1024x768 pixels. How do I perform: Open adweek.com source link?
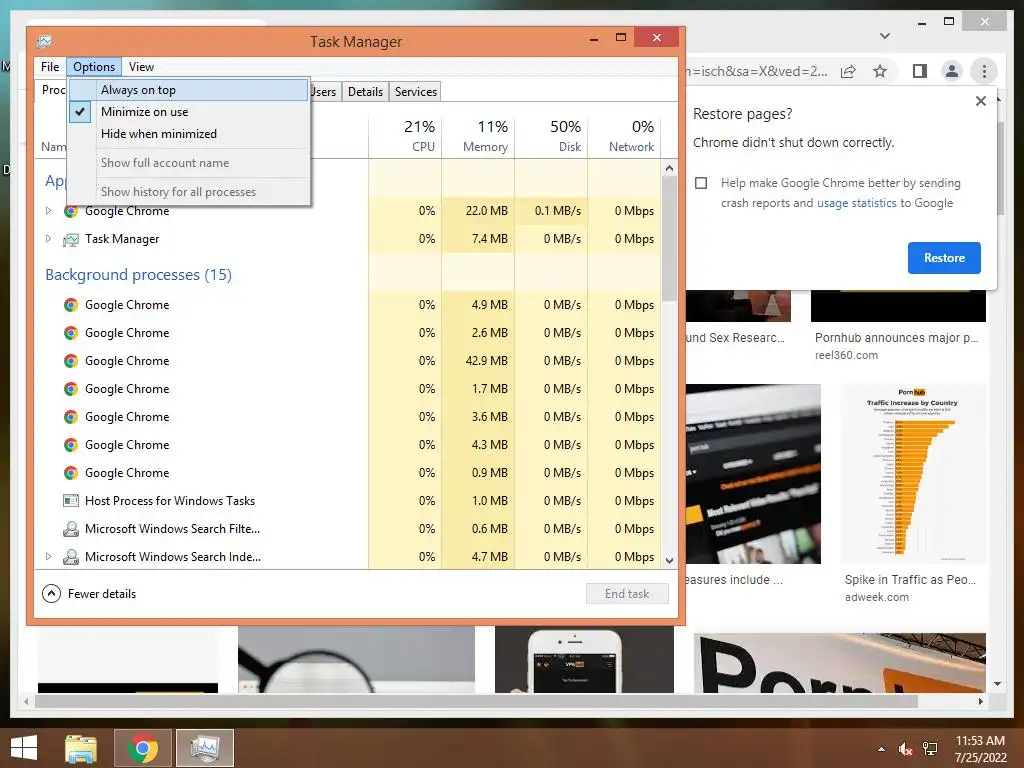click(876, 597)
